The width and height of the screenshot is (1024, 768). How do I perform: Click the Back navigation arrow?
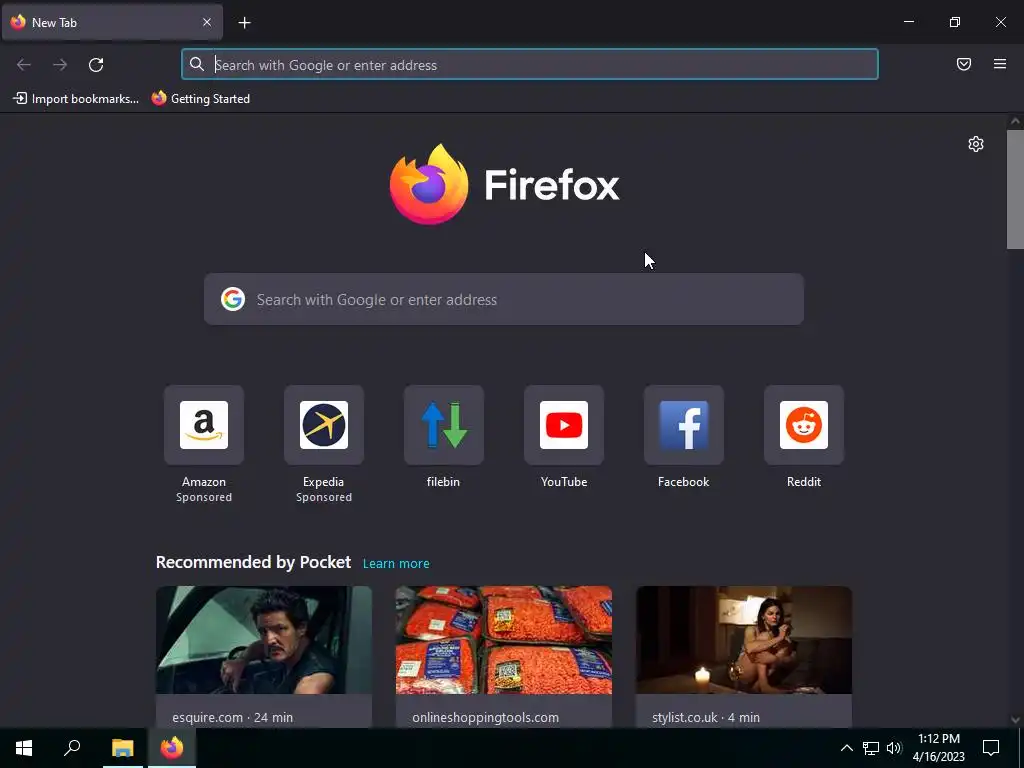pos(24,65)
